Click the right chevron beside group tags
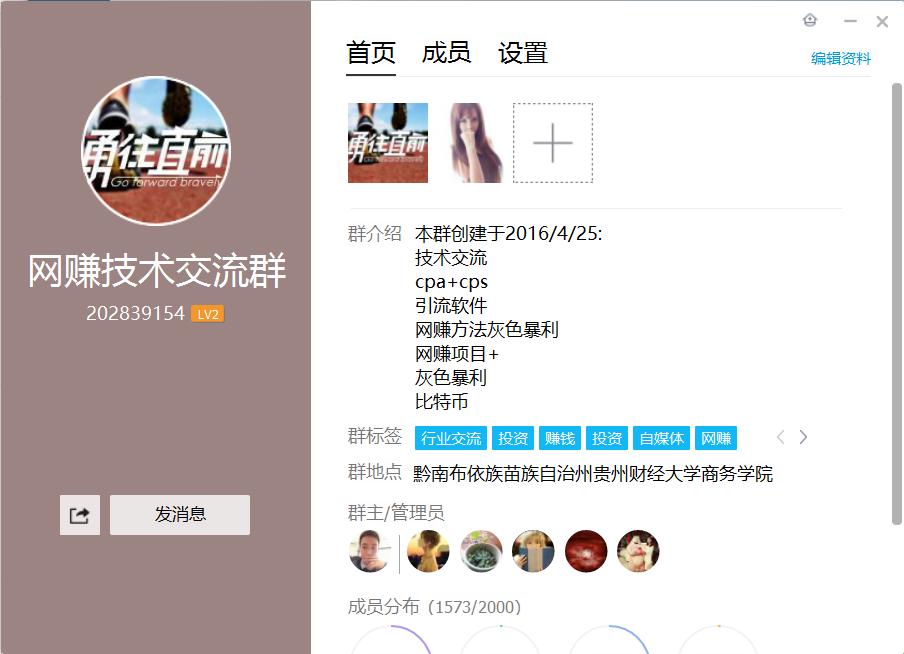Image resolution: width=904 pixels, height=654 pixels. coord(804,437)
